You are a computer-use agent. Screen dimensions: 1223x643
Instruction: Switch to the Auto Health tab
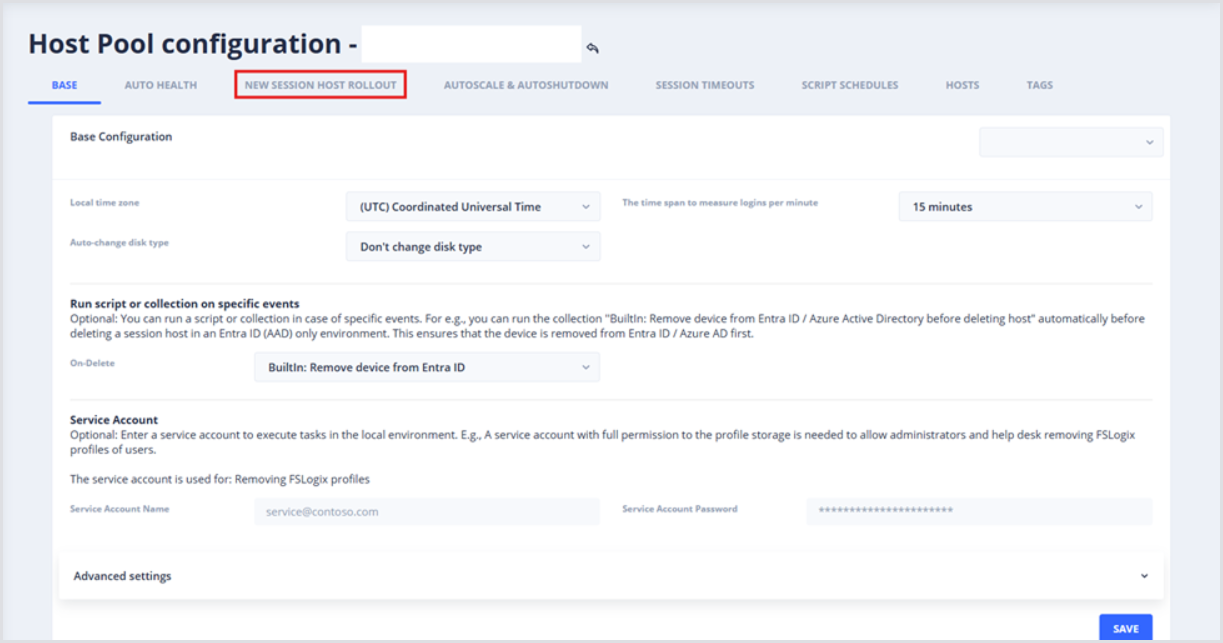(x=160, y=85)
